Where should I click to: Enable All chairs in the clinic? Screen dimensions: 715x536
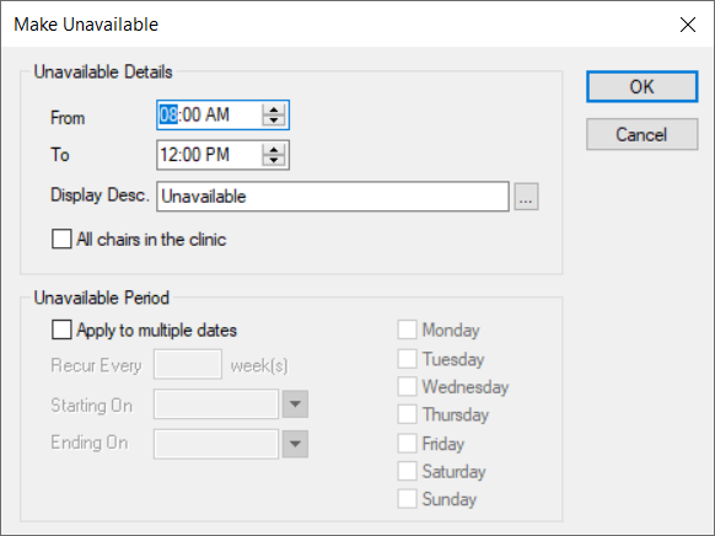tap(62, 240)
